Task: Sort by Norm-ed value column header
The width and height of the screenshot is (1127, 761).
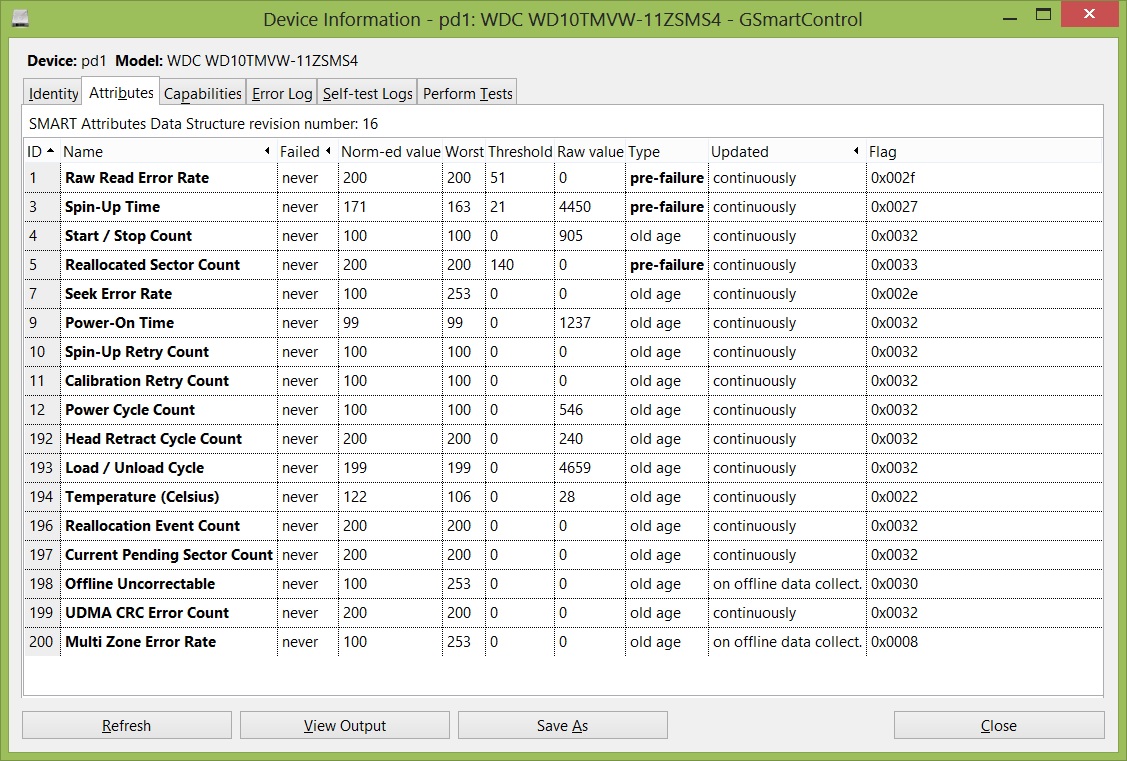Action: tap(390, 152)
